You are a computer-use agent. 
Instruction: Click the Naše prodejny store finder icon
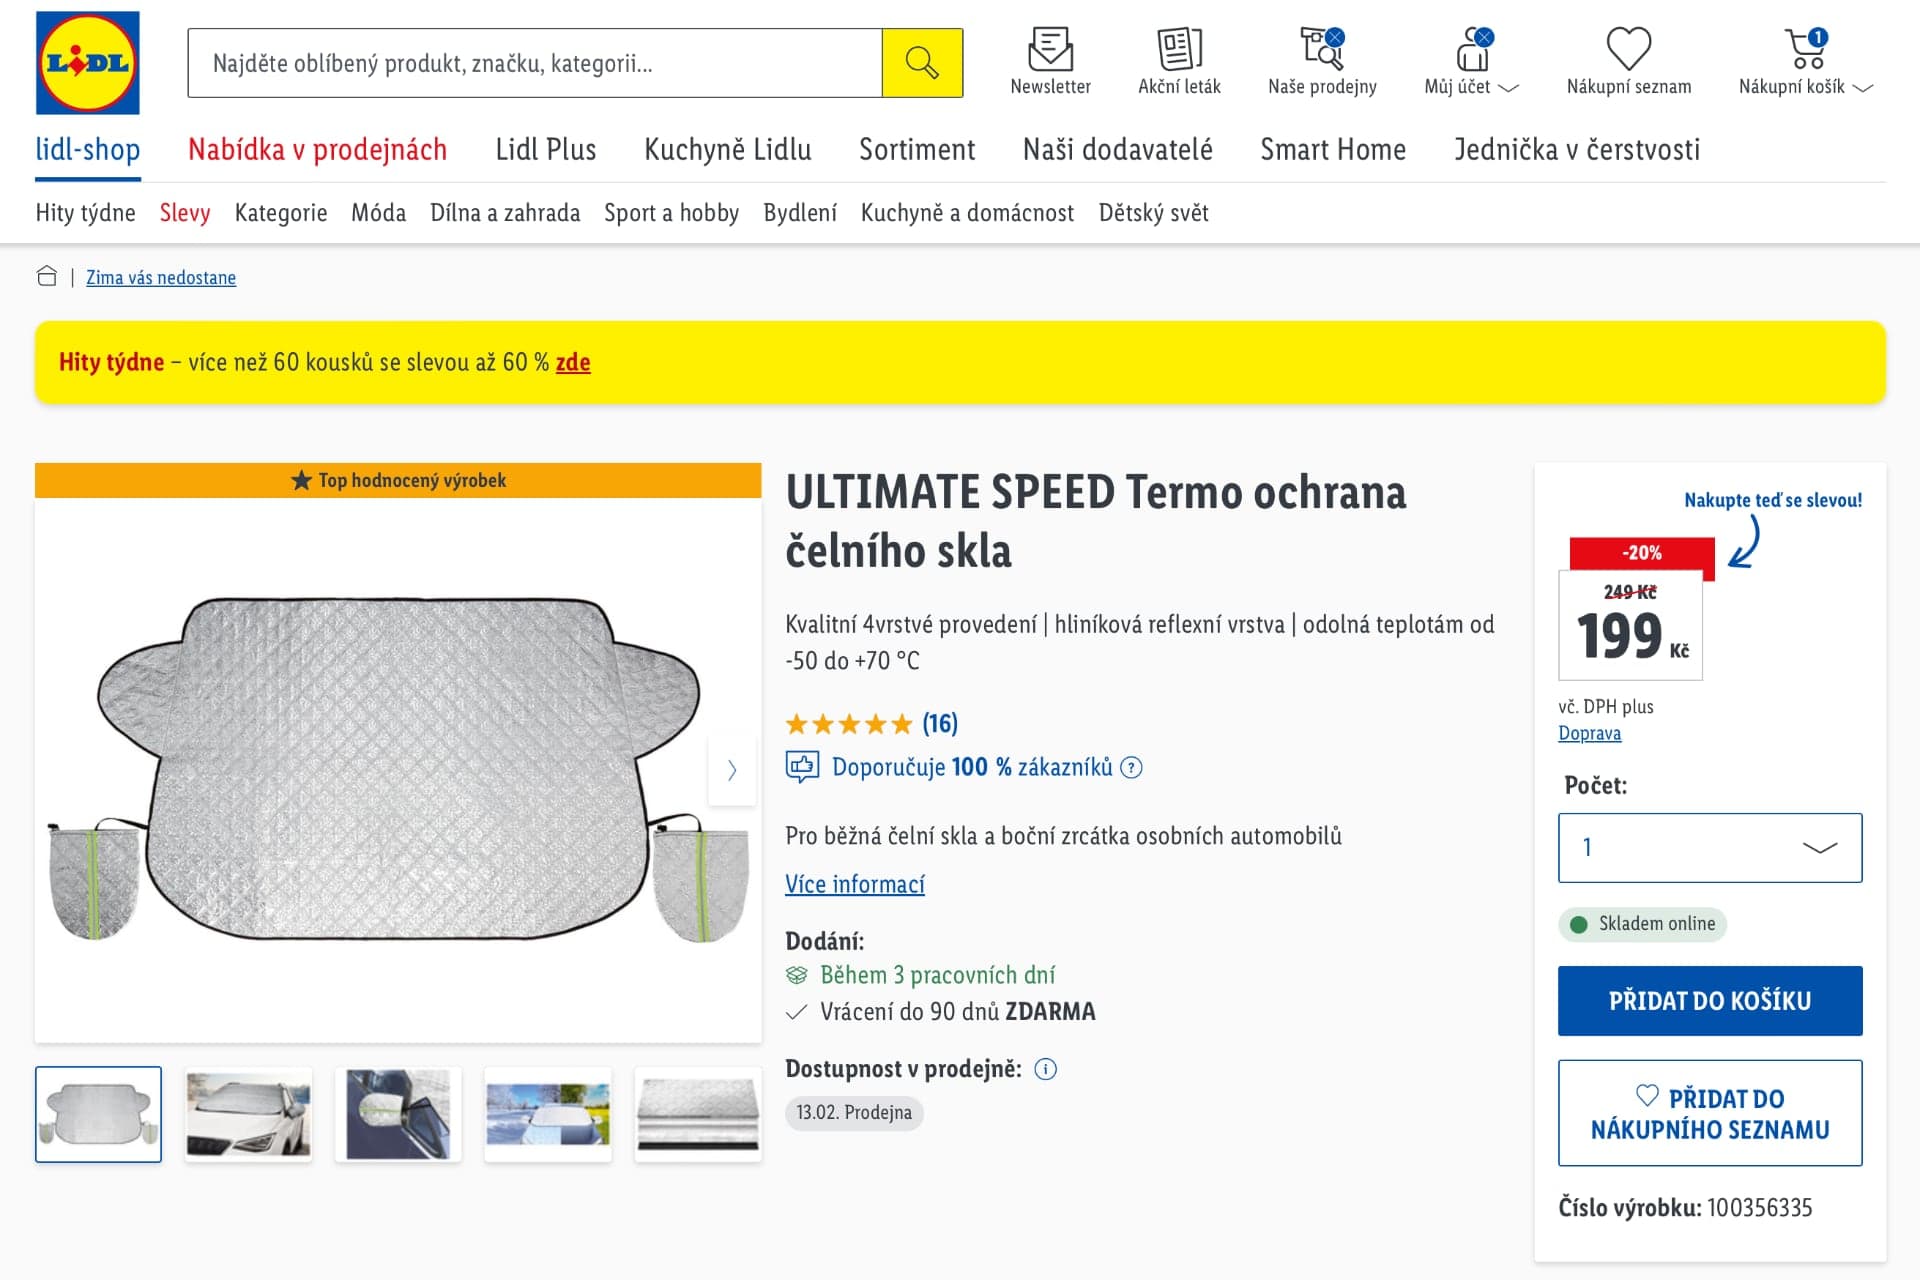tap(1320, 48)
